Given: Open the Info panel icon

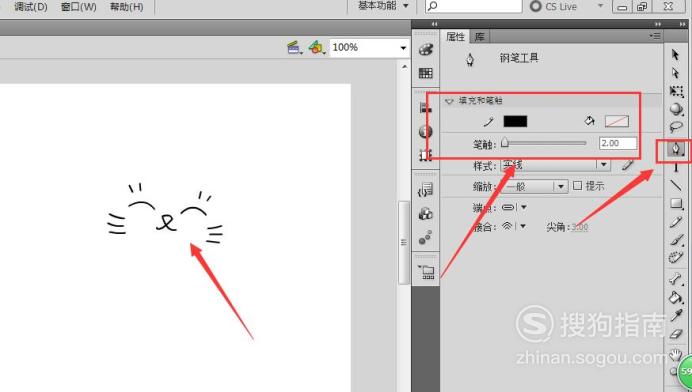Looking at the screenshot, I should tap(425, 131).
